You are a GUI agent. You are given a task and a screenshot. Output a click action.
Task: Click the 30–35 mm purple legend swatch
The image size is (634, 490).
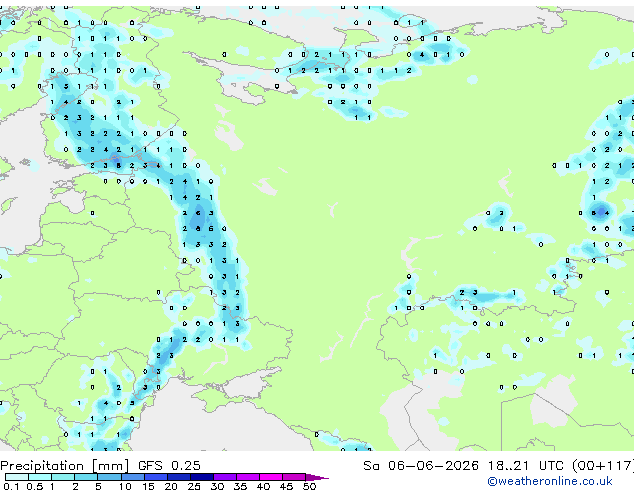click(225, 477)
